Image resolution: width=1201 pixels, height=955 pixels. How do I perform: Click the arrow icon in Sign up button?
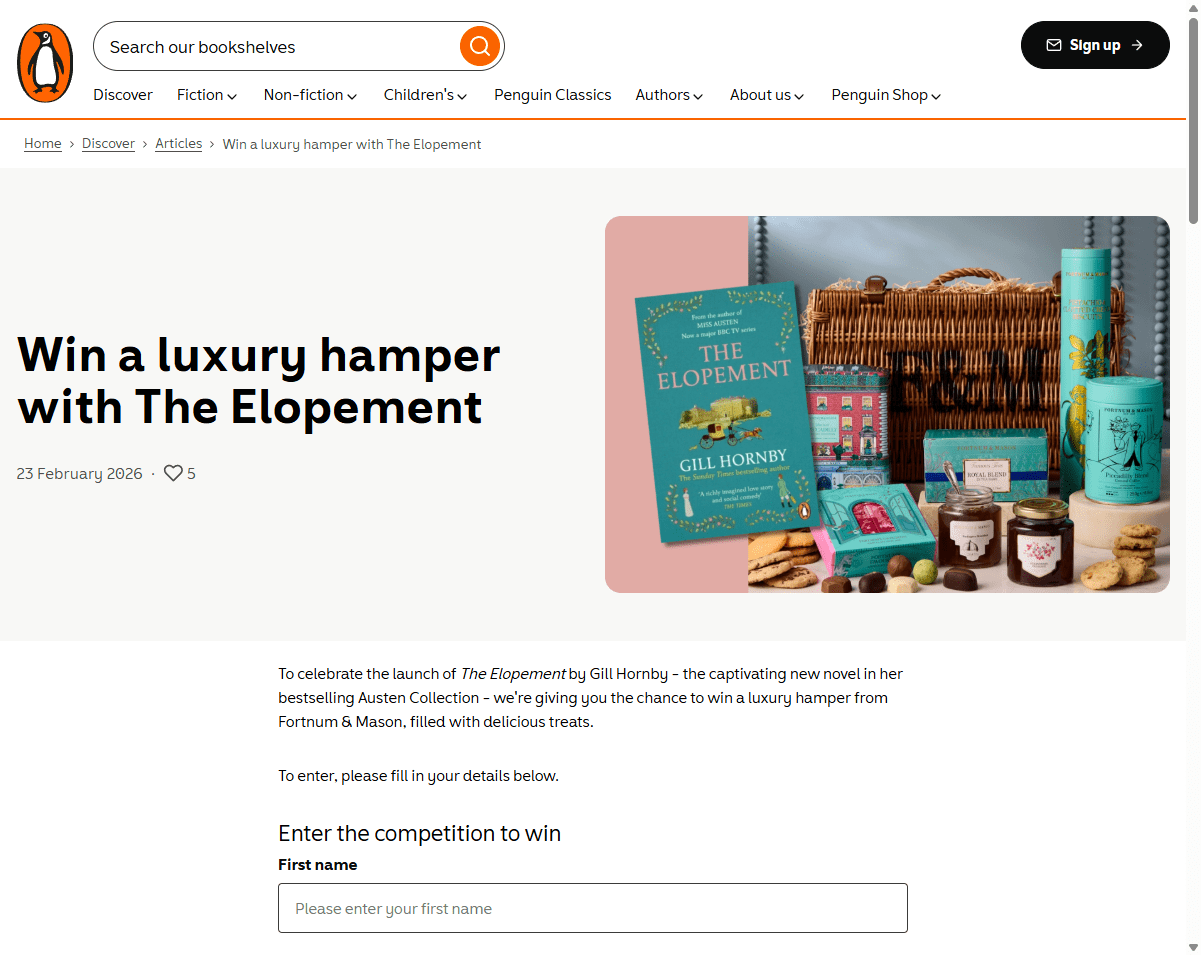click(x=1137, y=45)
